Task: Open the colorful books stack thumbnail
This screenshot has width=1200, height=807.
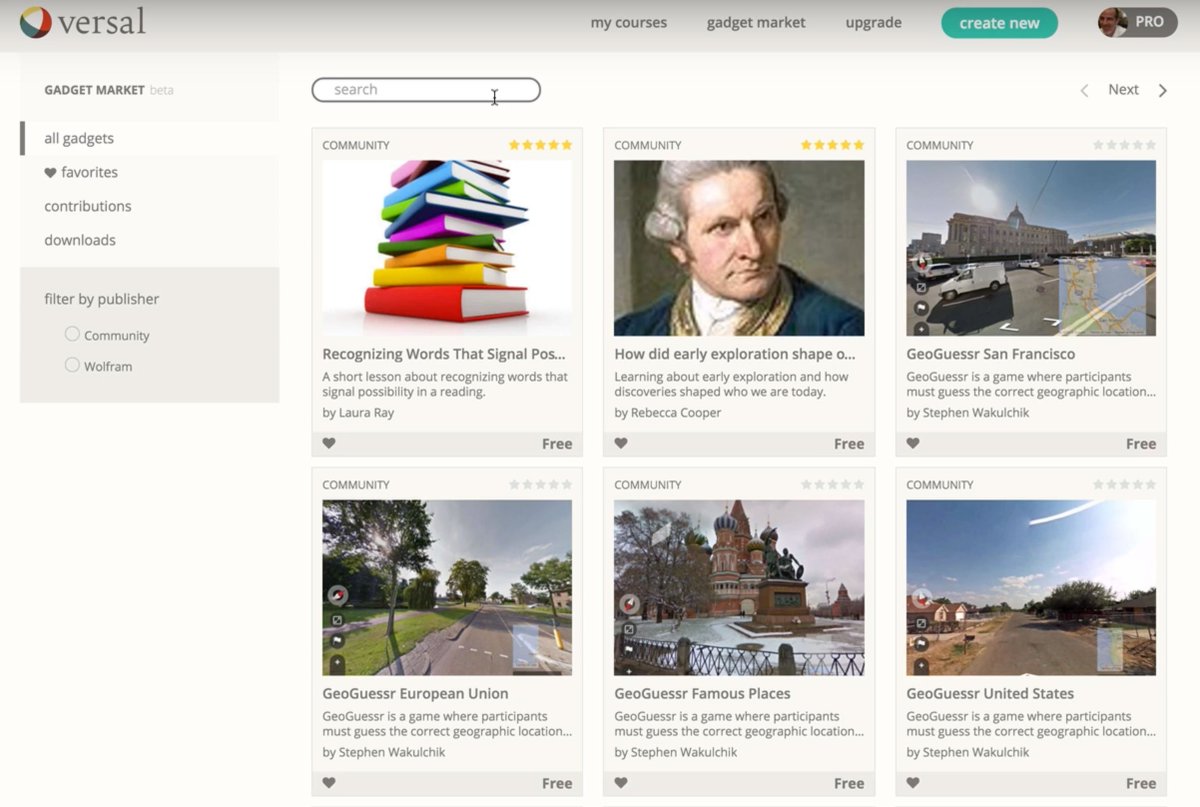Action: (x=447, y=248)
